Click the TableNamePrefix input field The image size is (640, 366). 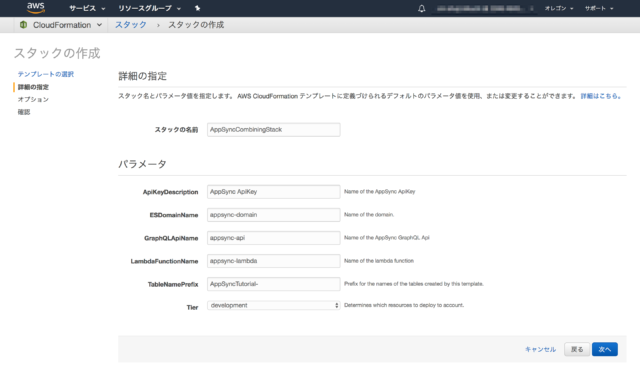click(273, 284)
